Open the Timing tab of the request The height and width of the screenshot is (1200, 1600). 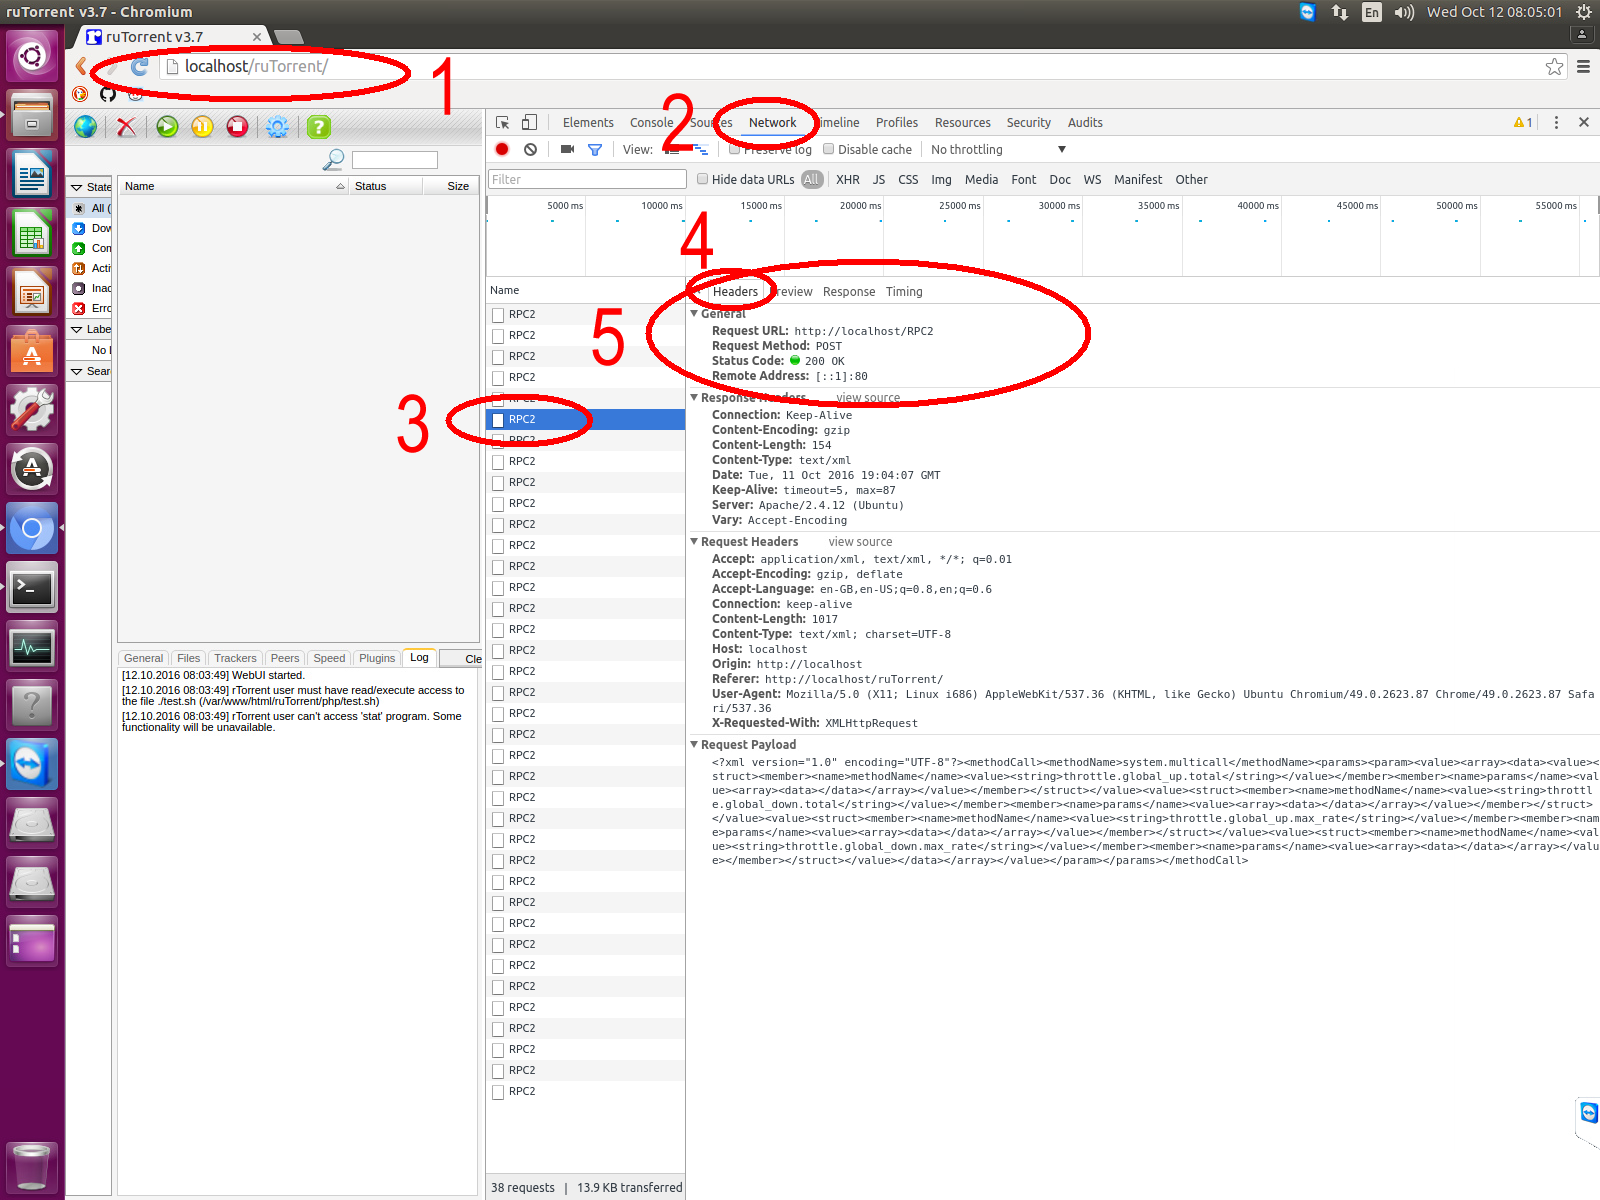904,291
